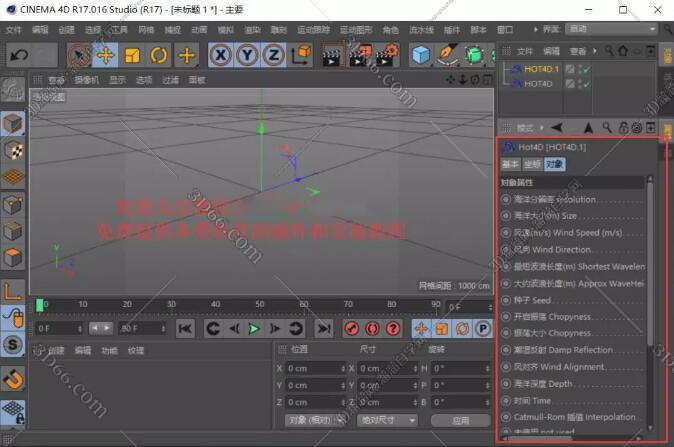Select the Live Selection tool

pos(79,55)
